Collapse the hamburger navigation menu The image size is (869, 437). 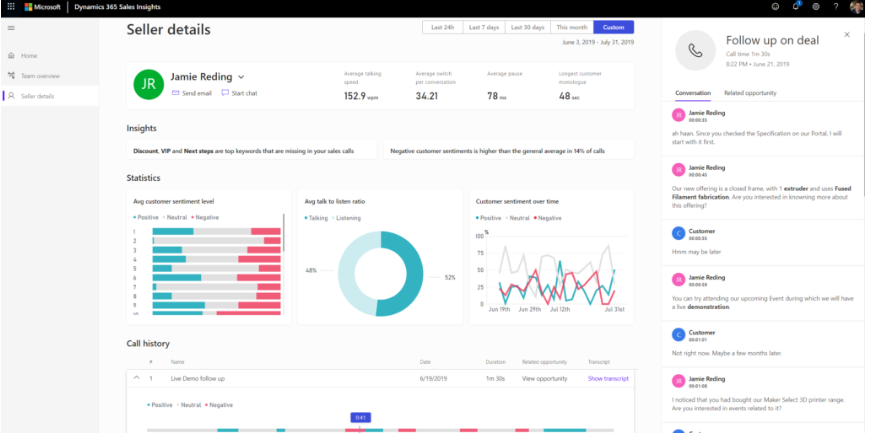[10, 28]
